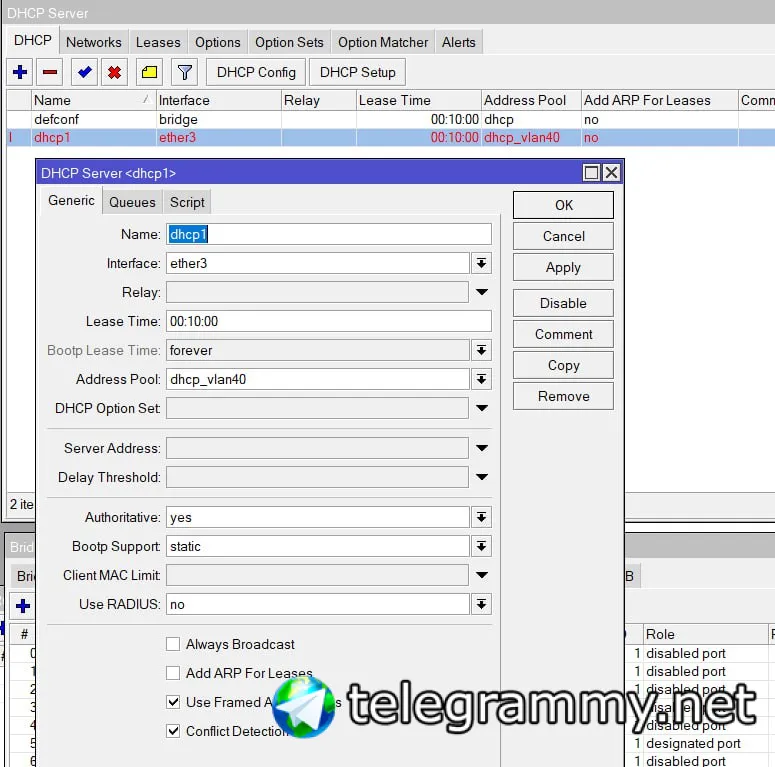The width and height of the screenshot is (775, 767).
Task: Expand the Server Address arrow
Action: pos(482,448)
